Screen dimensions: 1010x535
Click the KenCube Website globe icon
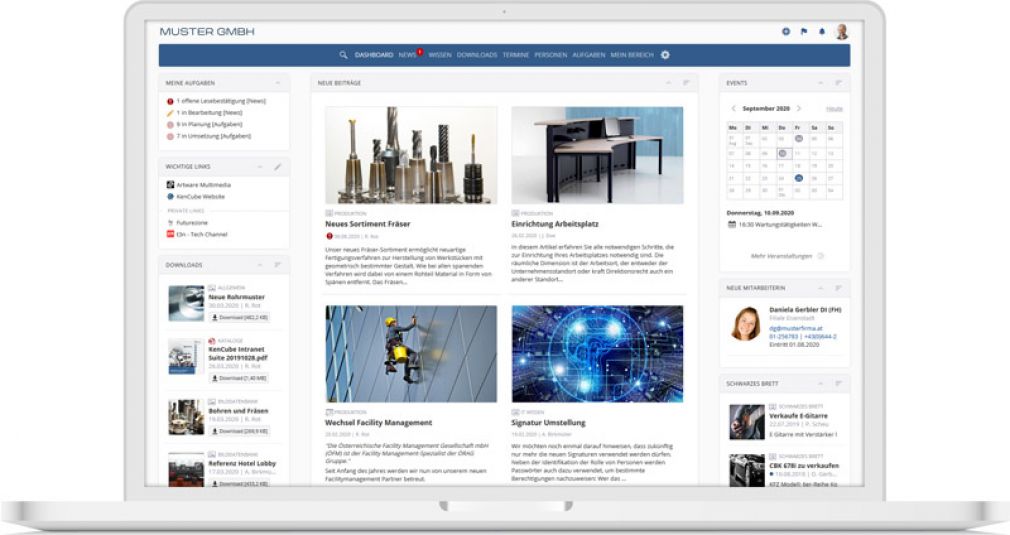[x=171, y=196]
